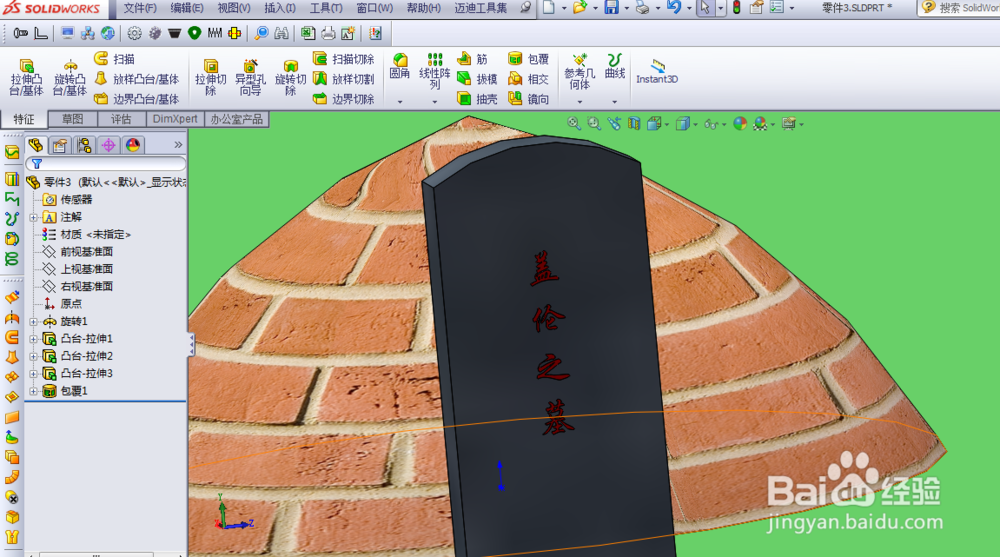Toggle Instant3D mode
The height and width of the screenshot is (557, 1000).
(657, 71)
